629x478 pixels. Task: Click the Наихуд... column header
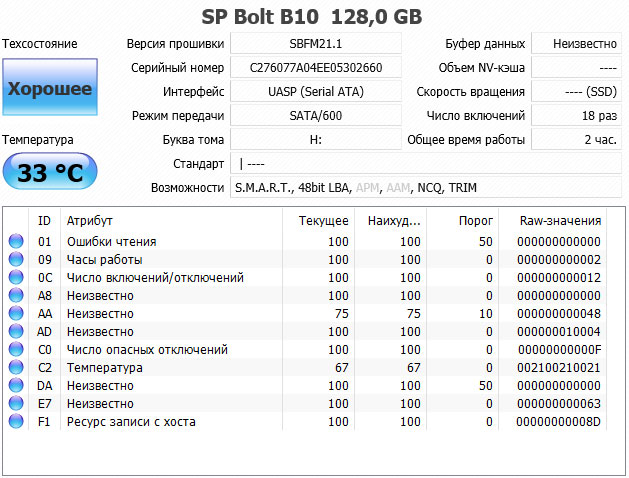pyautogui.click(x=390, y=221)
